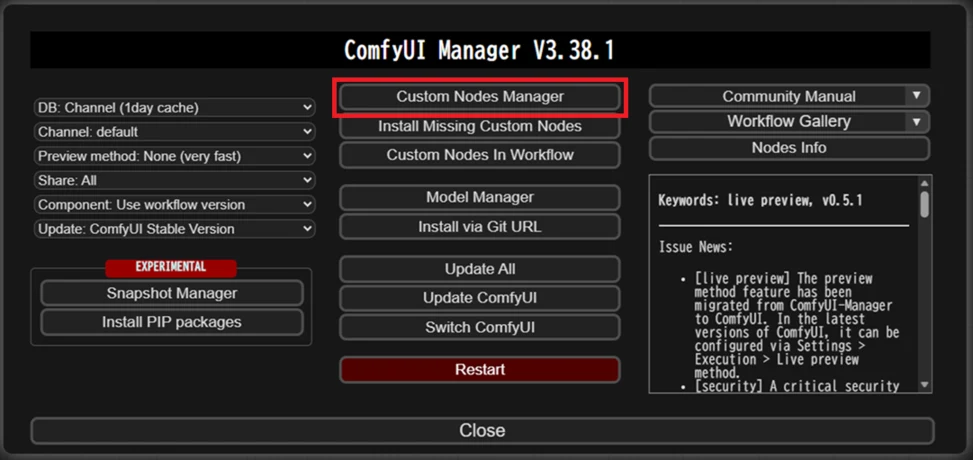This screenshot has width=973, height=460.
Task: Open the Share: All dropdown
Action: coord(174,180)
